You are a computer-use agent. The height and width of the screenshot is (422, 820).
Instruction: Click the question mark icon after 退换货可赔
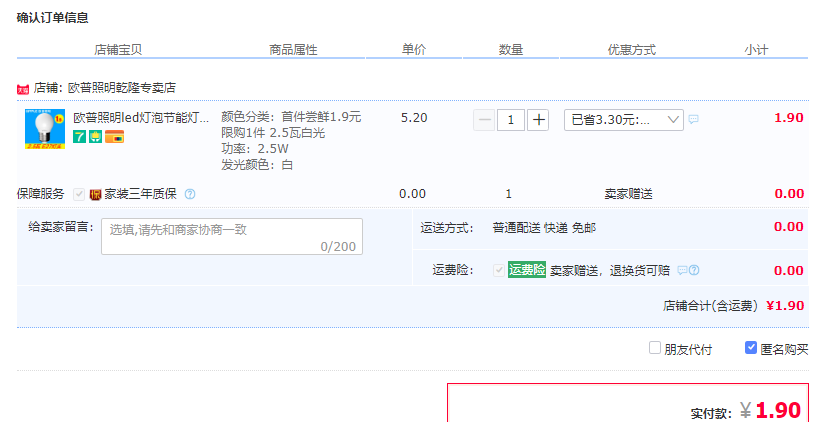[694, 270]
